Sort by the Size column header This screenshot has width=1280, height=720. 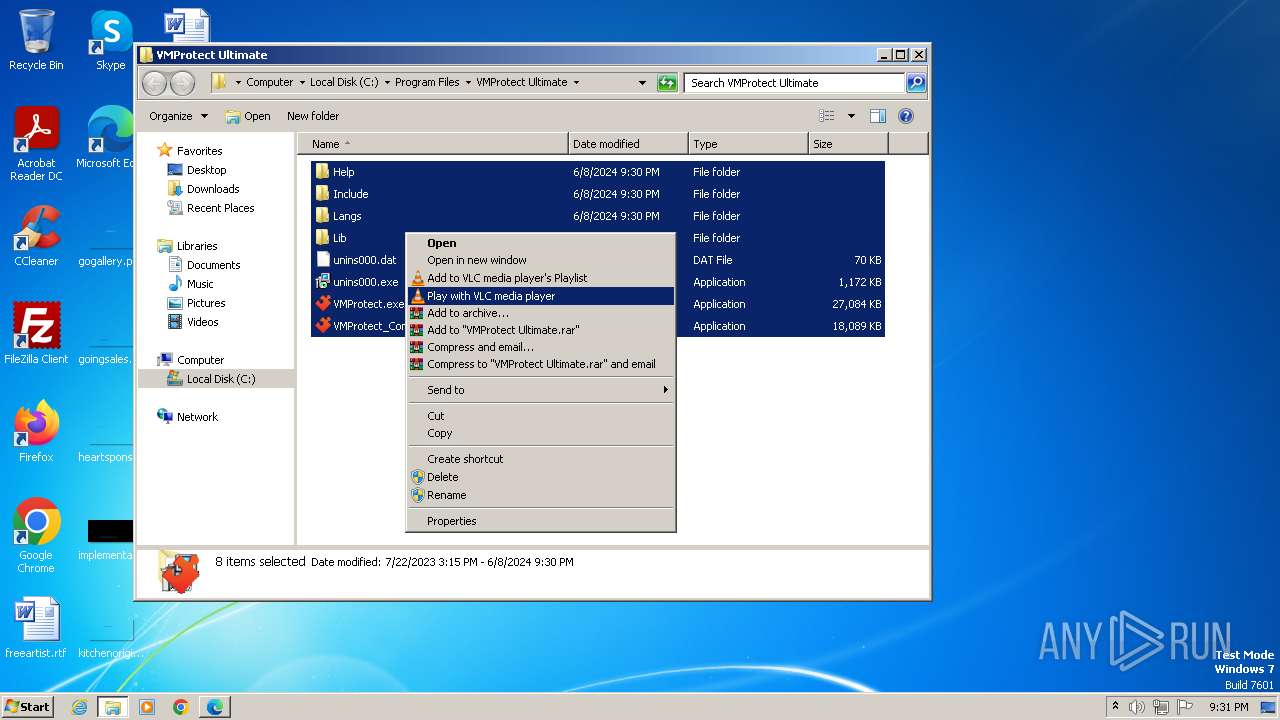848,144
